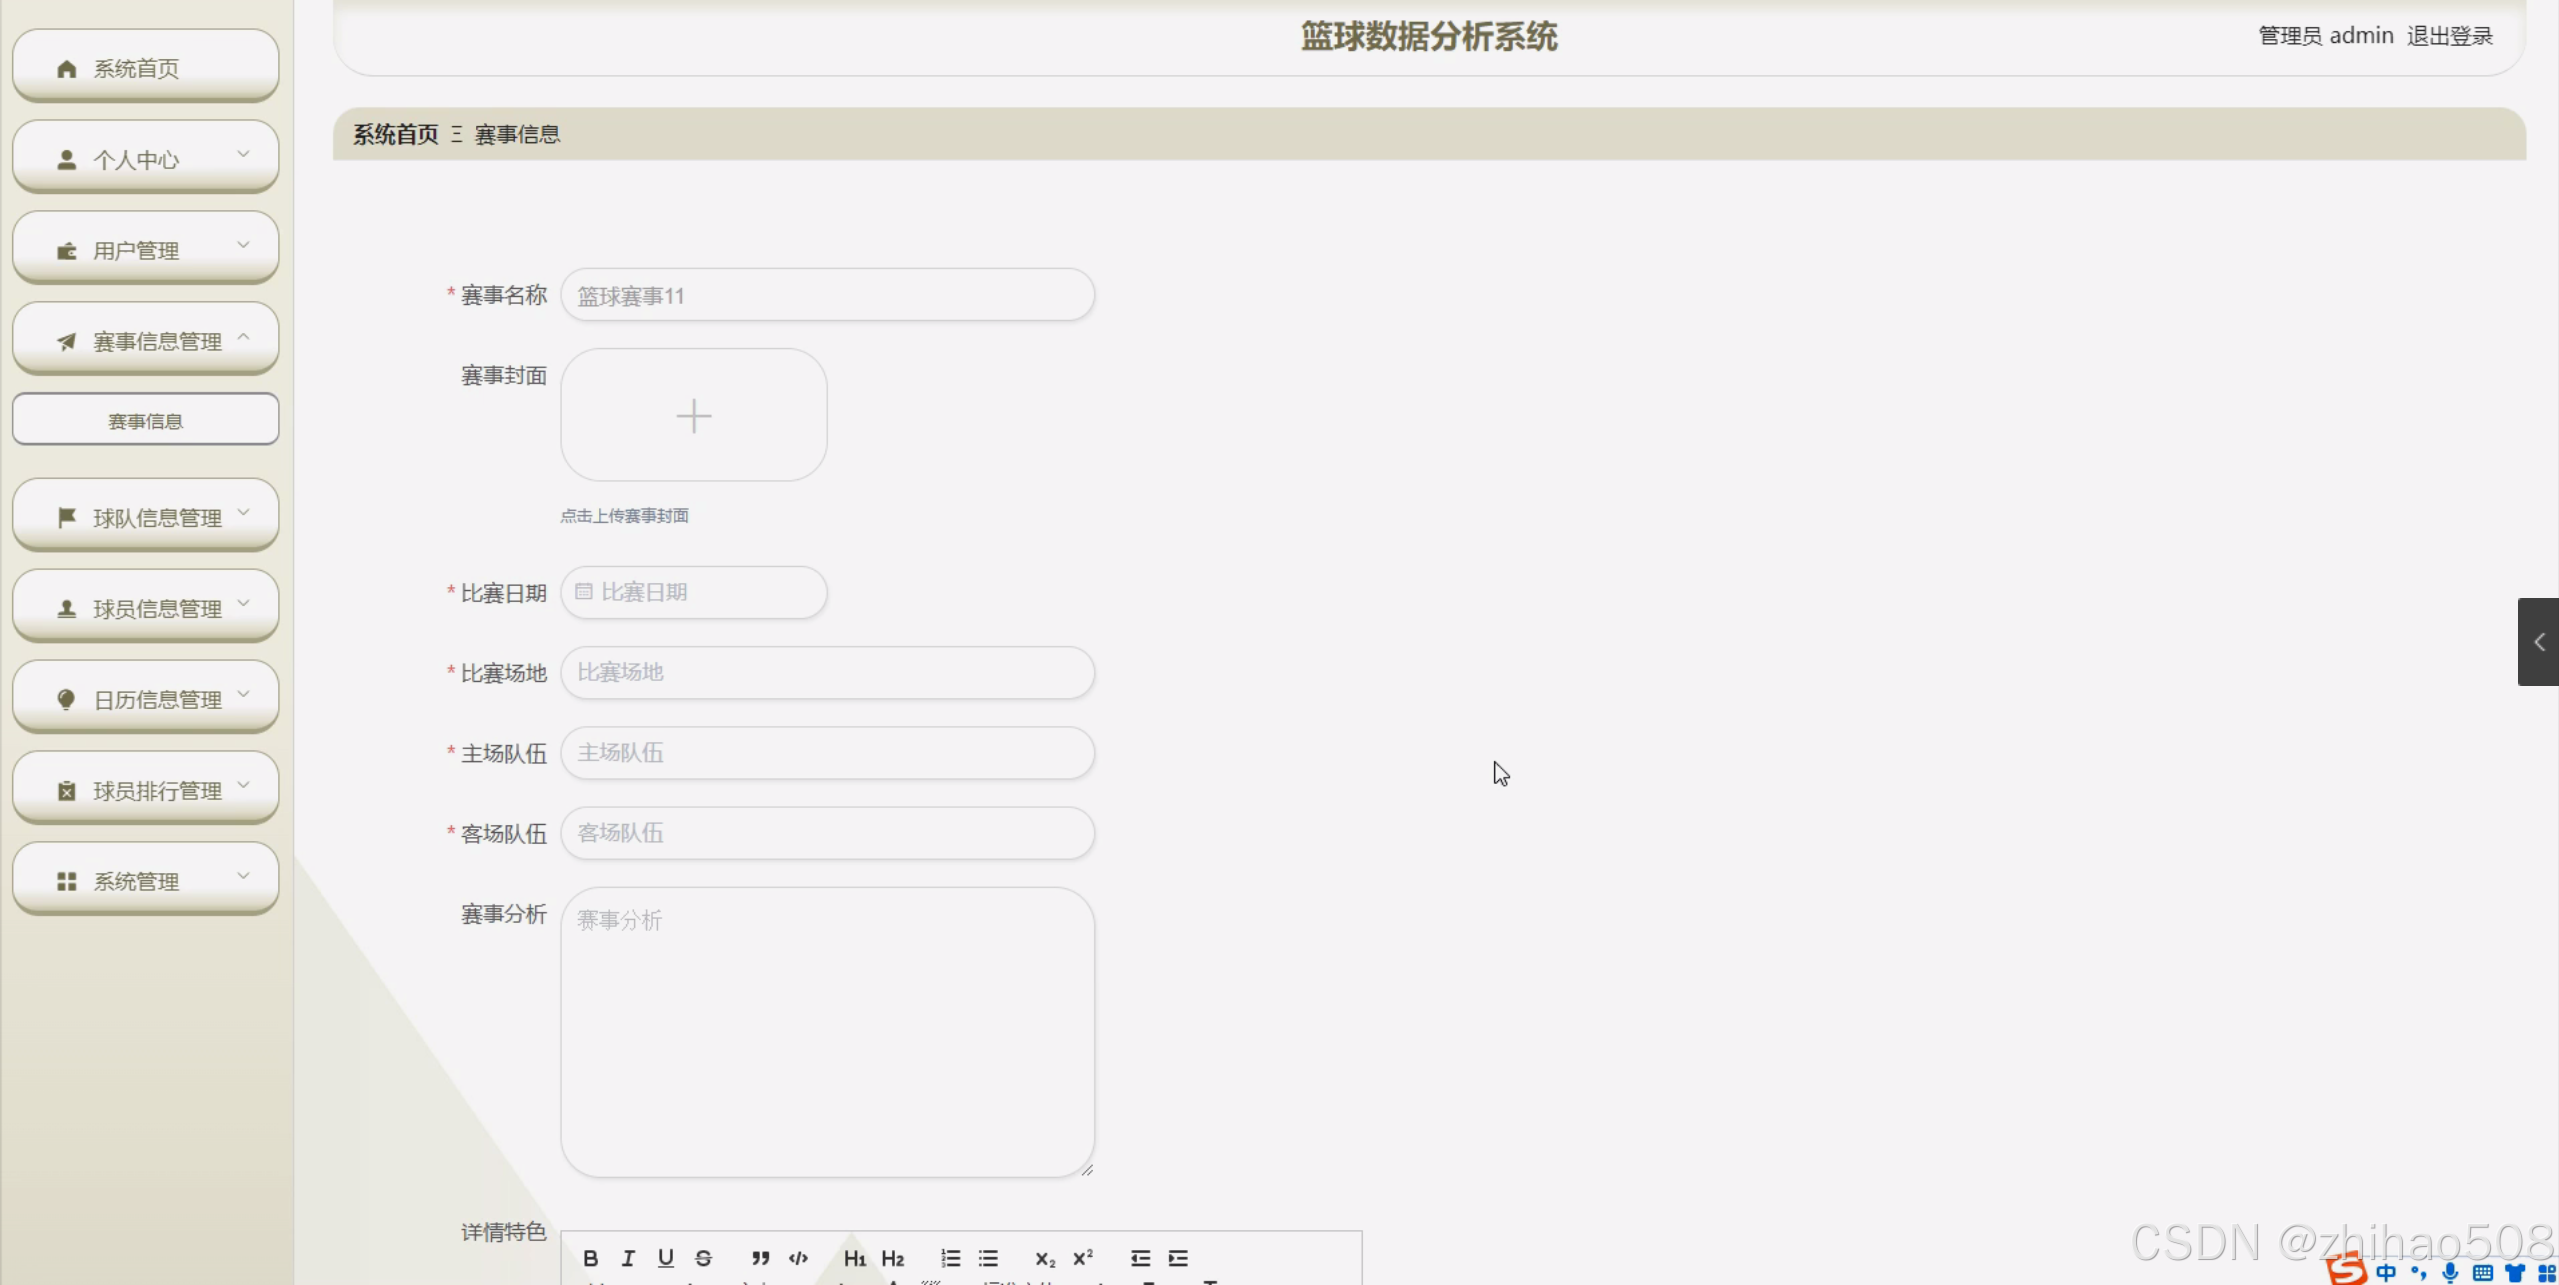Apply Heading 1 style
The width and height of the screenshot is (2559, 1285).
coord(854,1258)
